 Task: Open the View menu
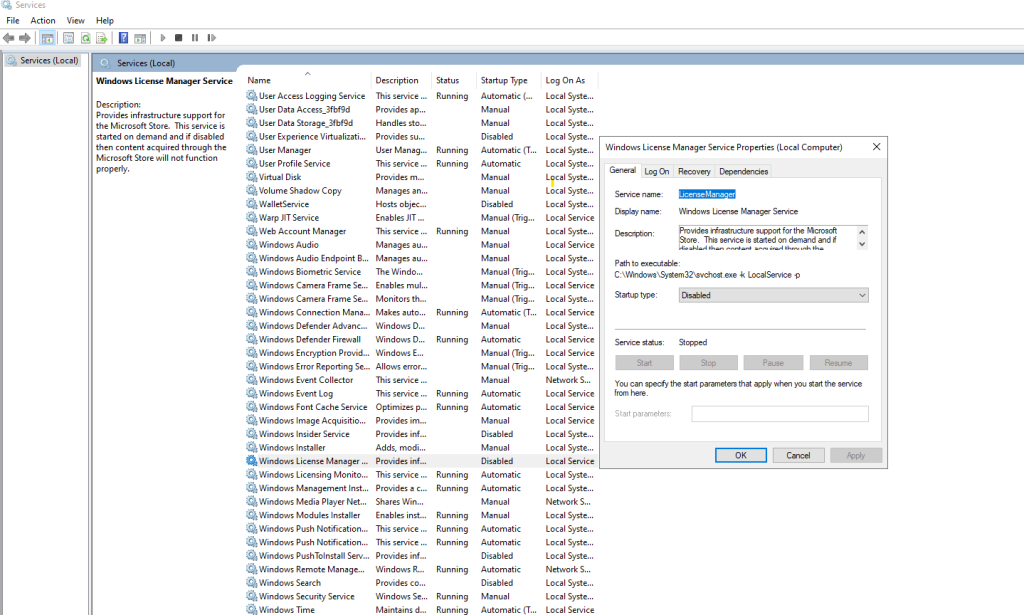click(75, 20)
